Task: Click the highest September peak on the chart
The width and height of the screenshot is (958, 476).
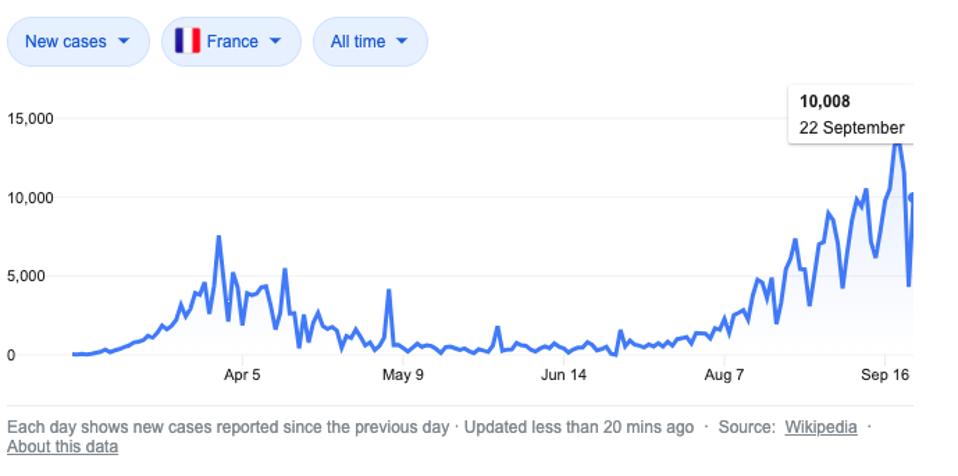Action: coord(897,144)
